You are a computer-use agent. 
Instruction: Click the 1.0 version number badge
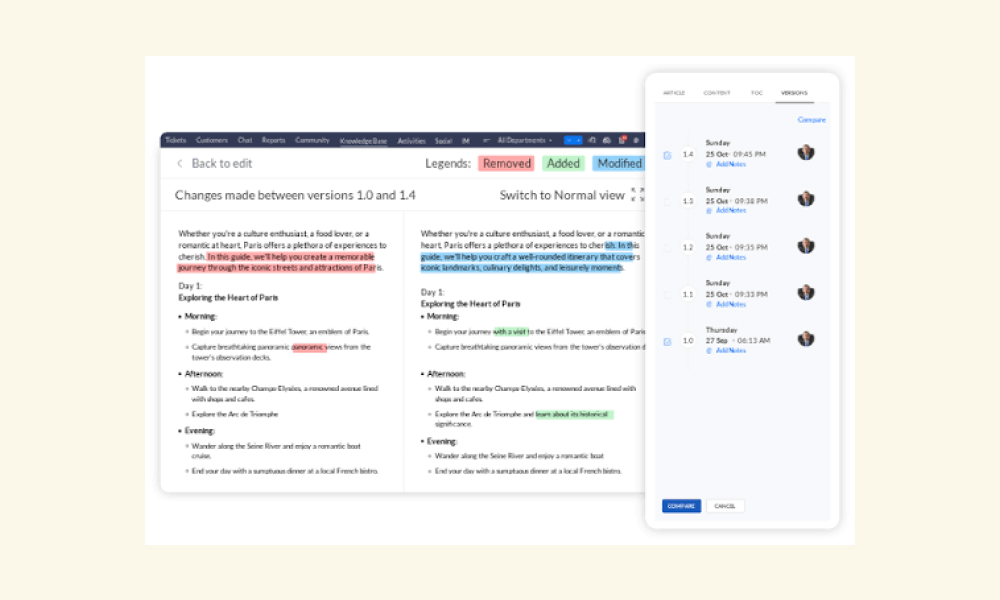point(688,341)
